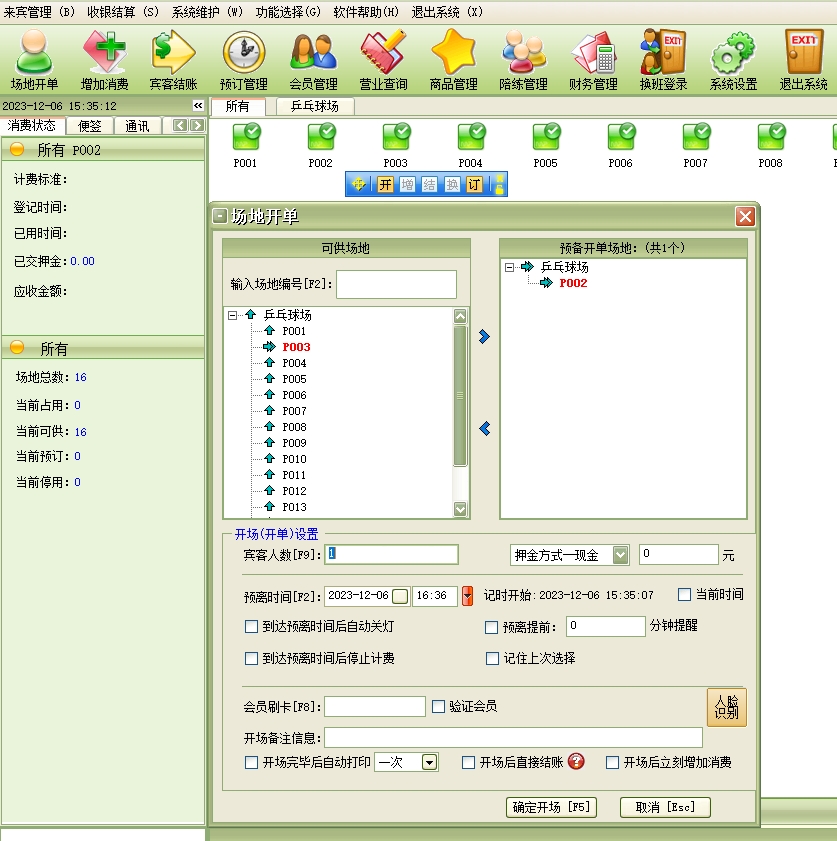This screenshot has width=837, height=841.
Task: Check 到达预离时间后自动关灯 option
Action: 252,628
